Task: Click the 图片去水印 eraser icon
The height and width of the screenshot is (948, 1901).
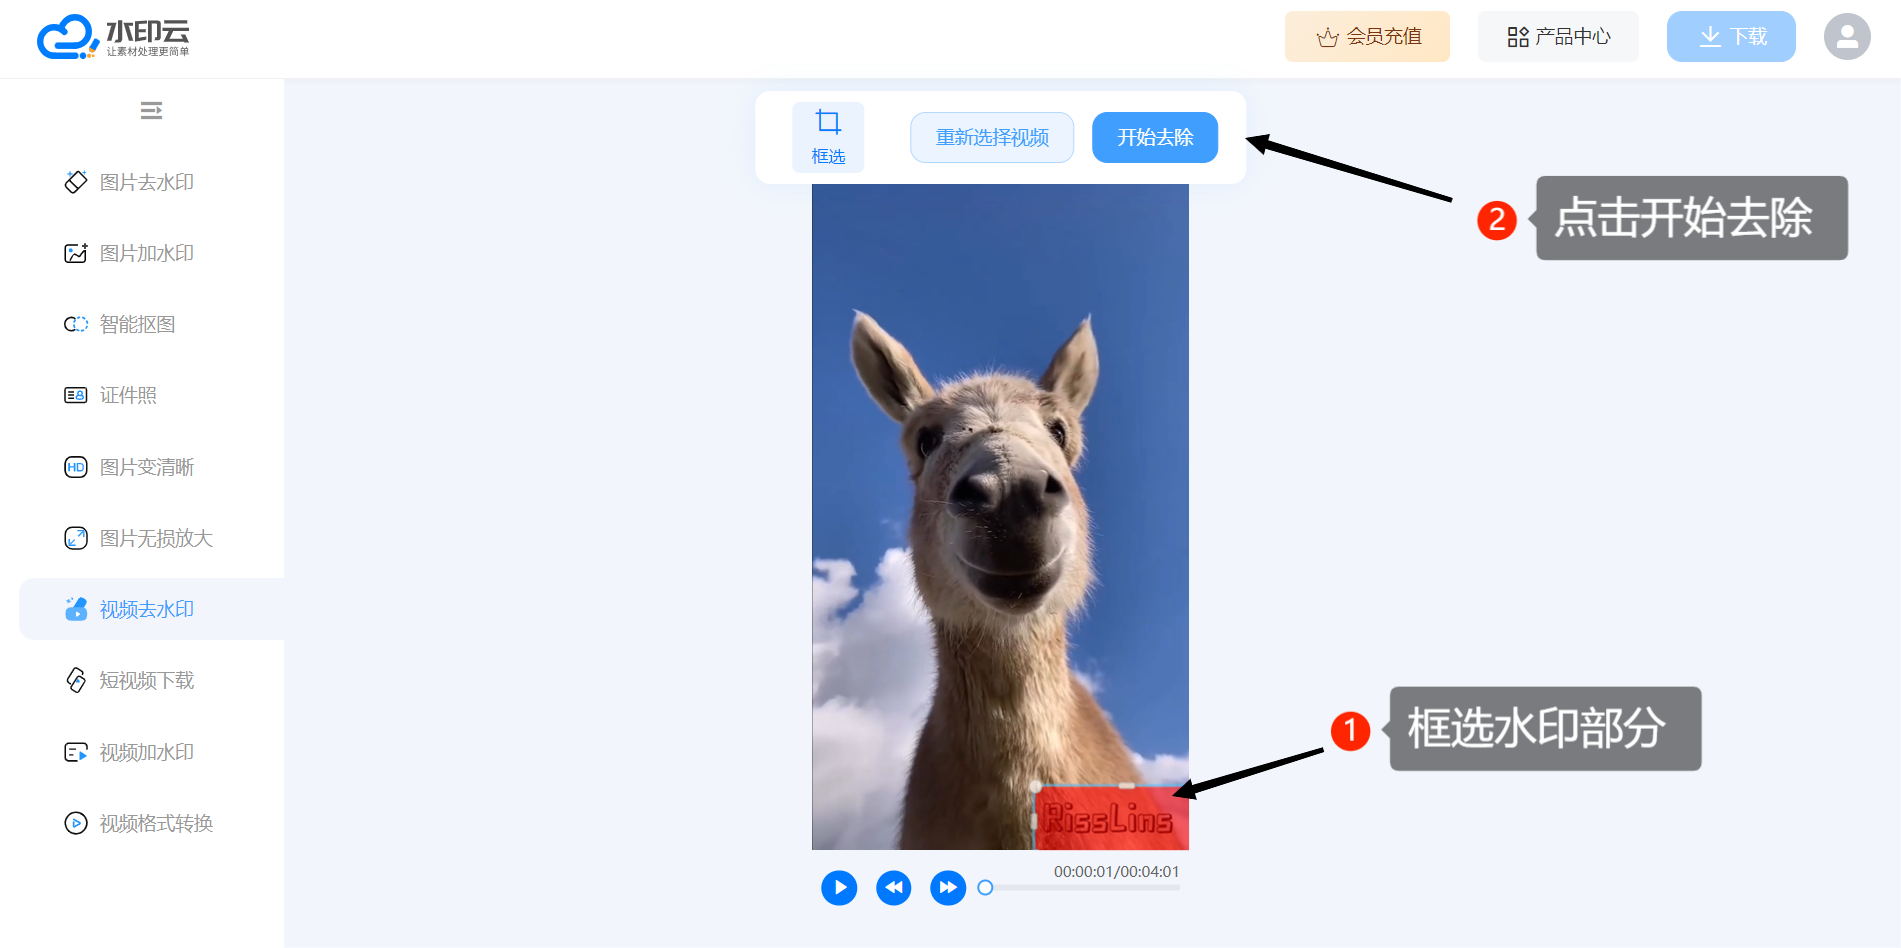Action: click(76, 182)
